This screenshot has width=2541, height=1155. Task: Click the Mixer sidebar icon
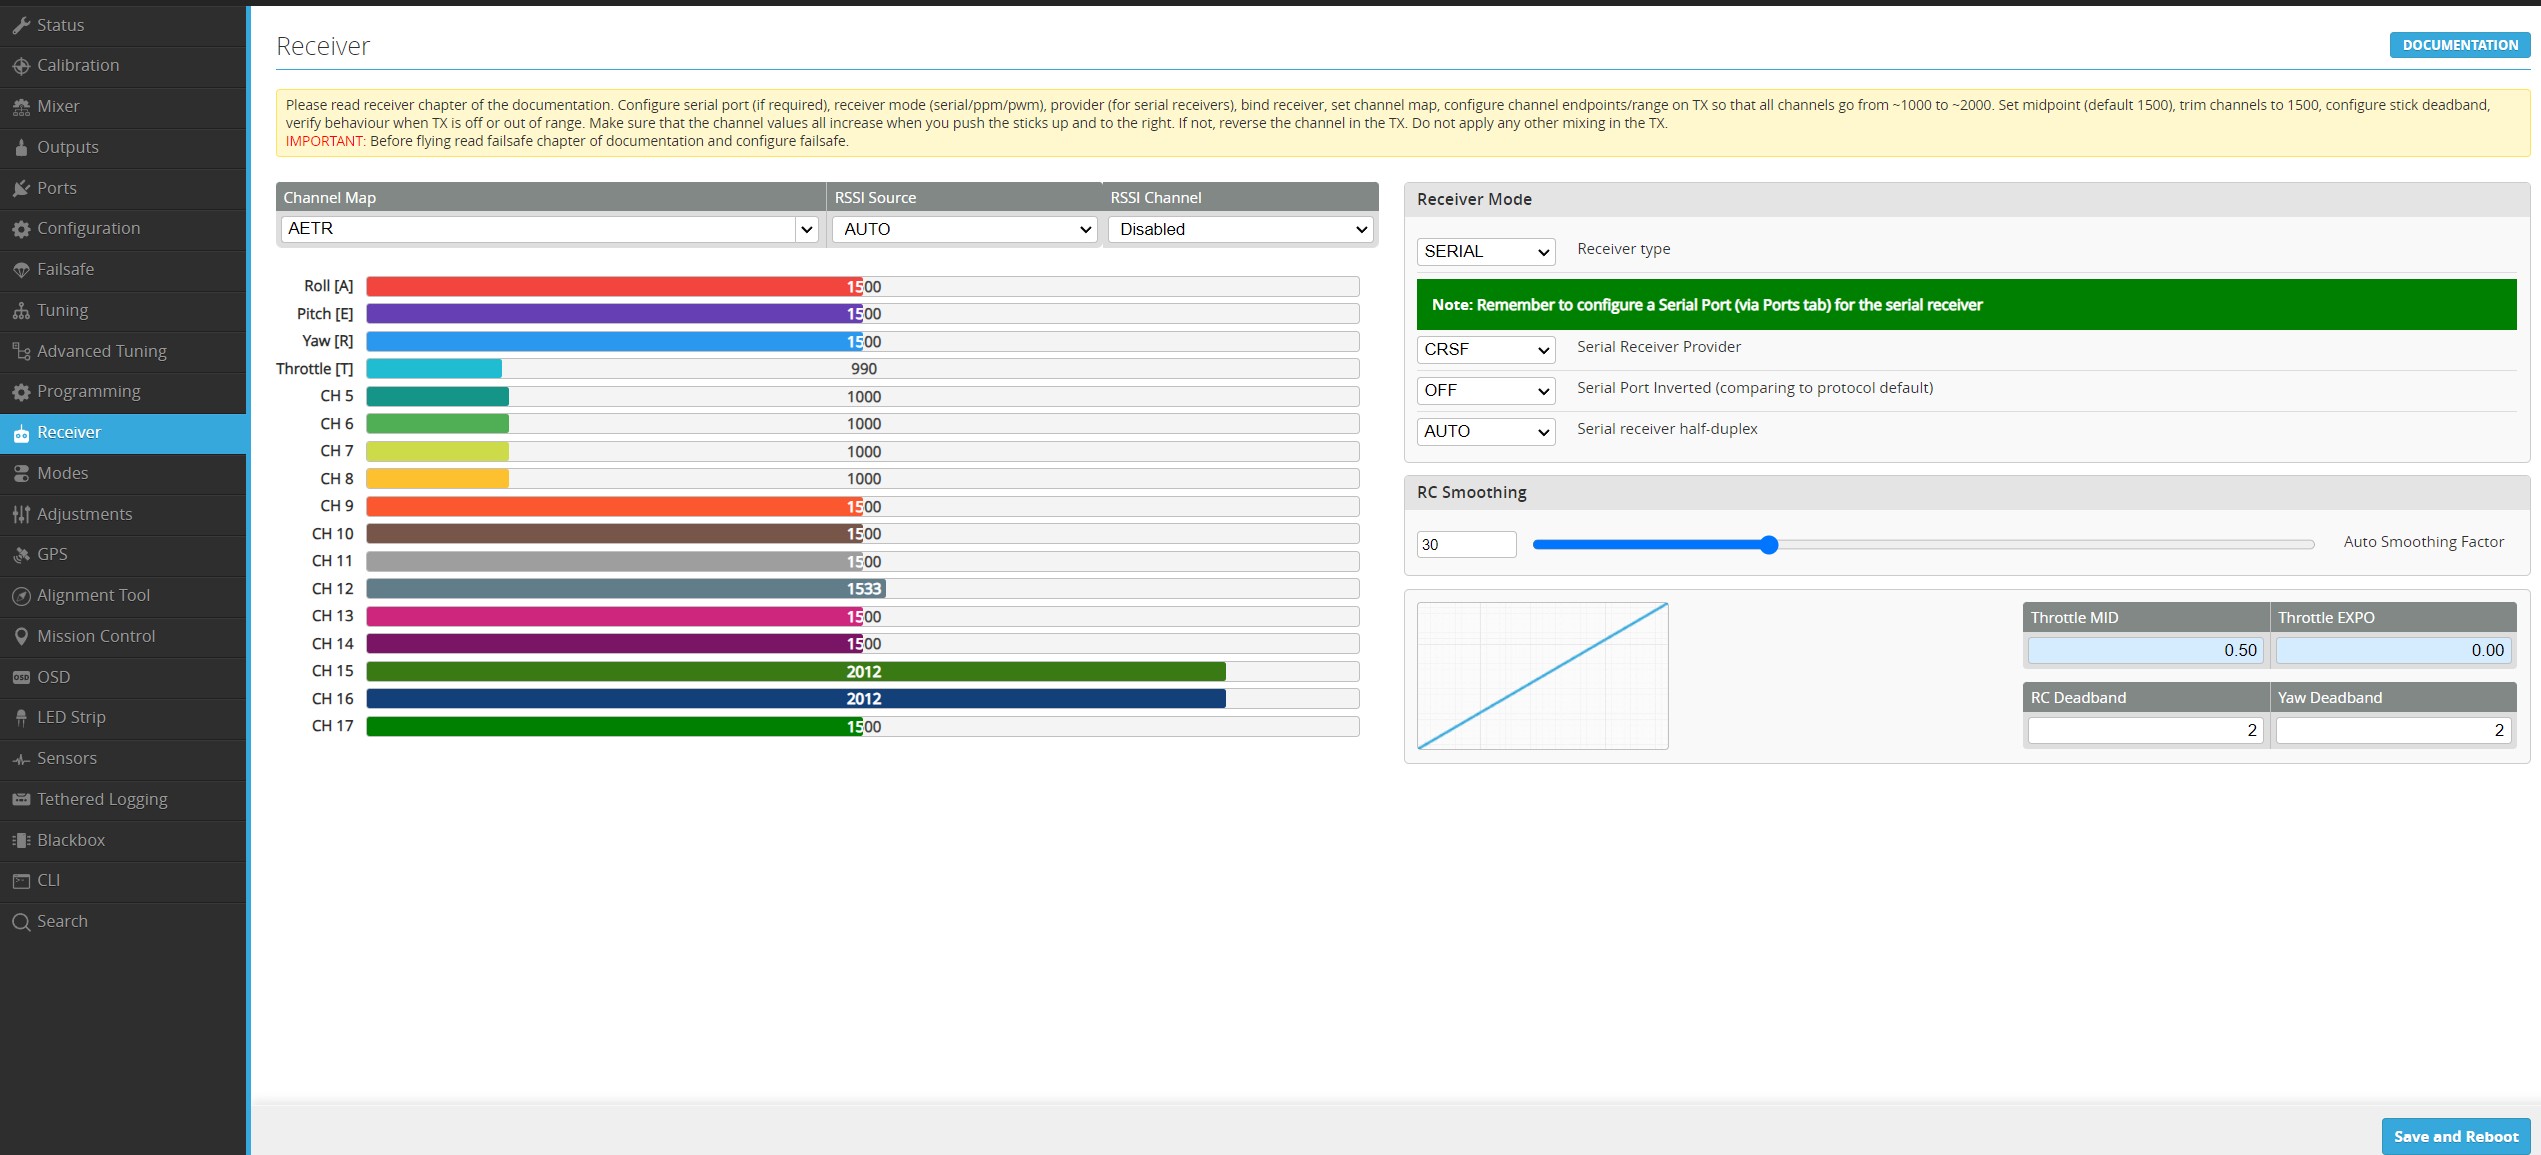[21, 107]
